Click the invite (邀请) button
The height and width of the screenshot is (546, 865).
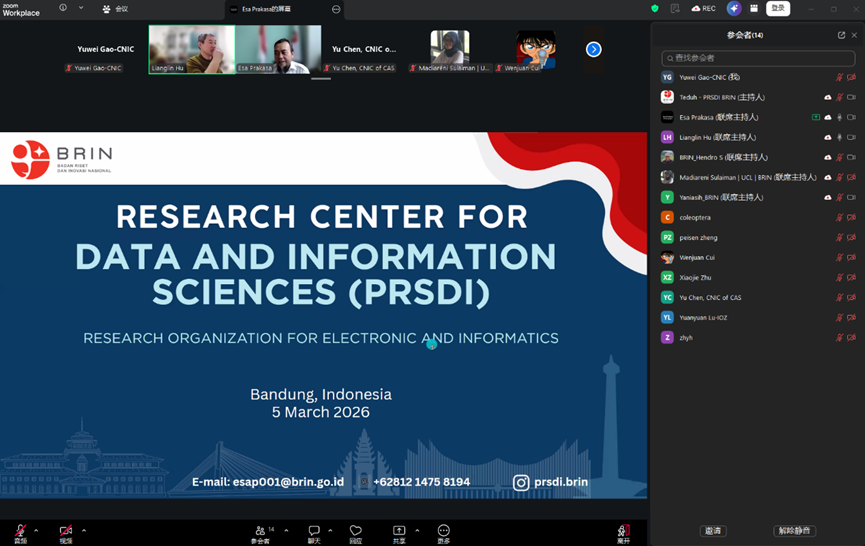(x=713, y=531)
